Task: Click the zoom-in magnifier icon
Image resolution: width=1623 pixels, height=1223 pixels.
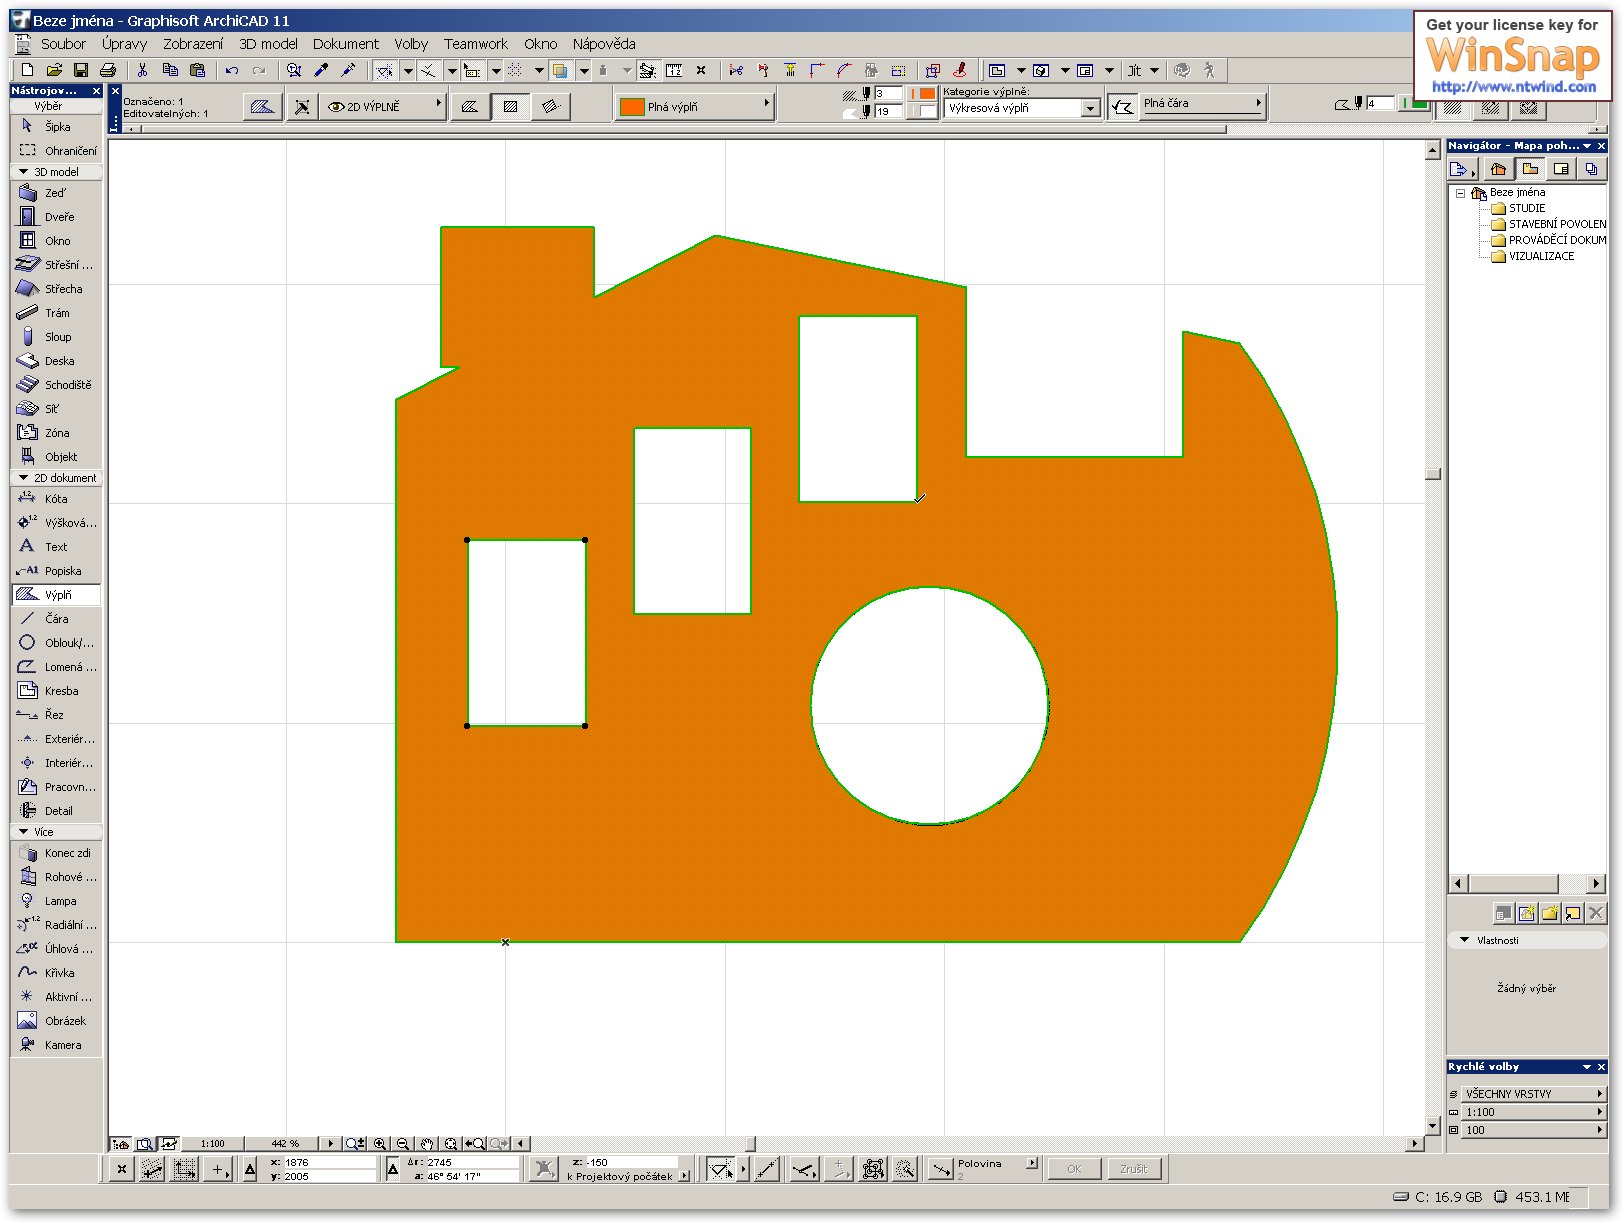Action: [380, 1143]
